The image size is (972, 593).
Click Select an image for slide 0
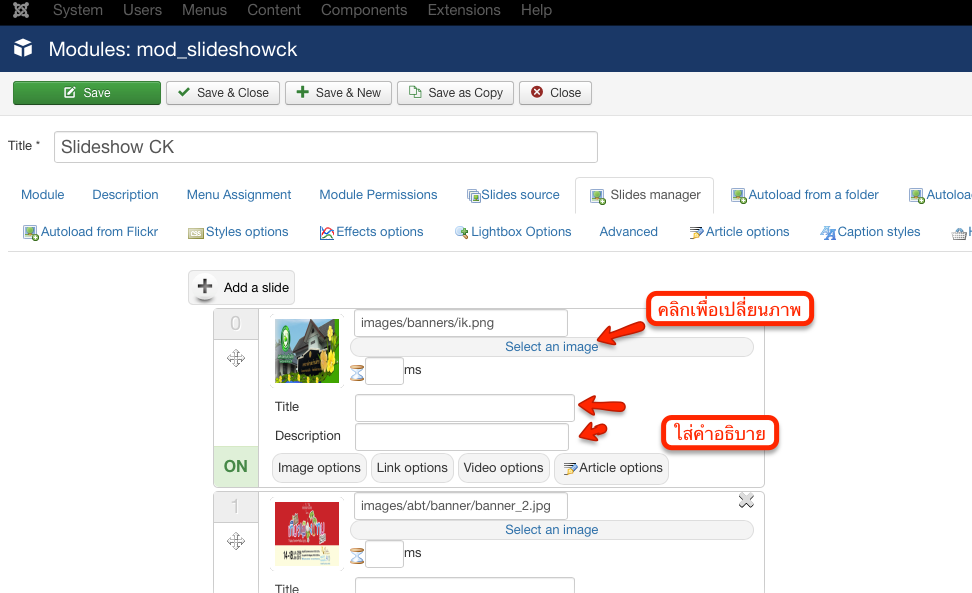[x=551, y=347]
